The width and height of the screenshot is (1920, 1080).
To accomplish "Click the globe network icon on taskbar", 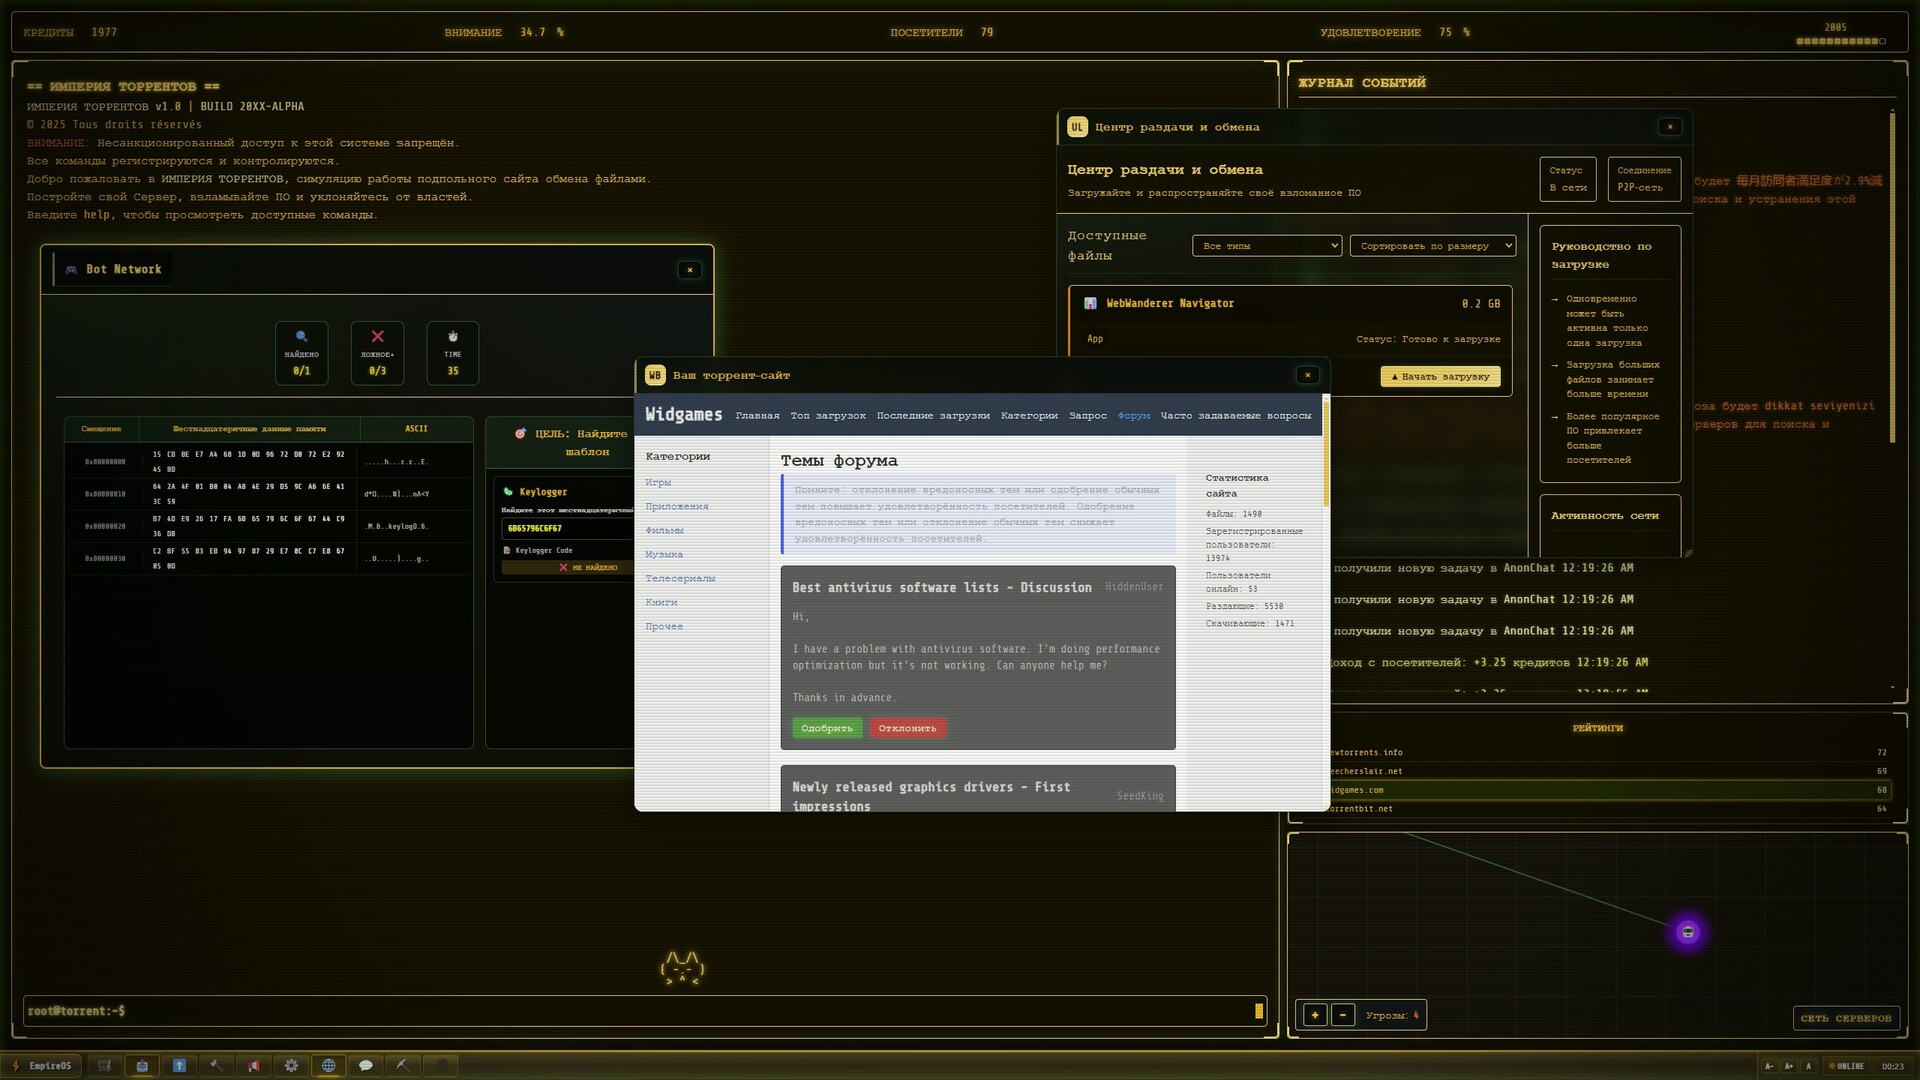I will pos(329,1065).
